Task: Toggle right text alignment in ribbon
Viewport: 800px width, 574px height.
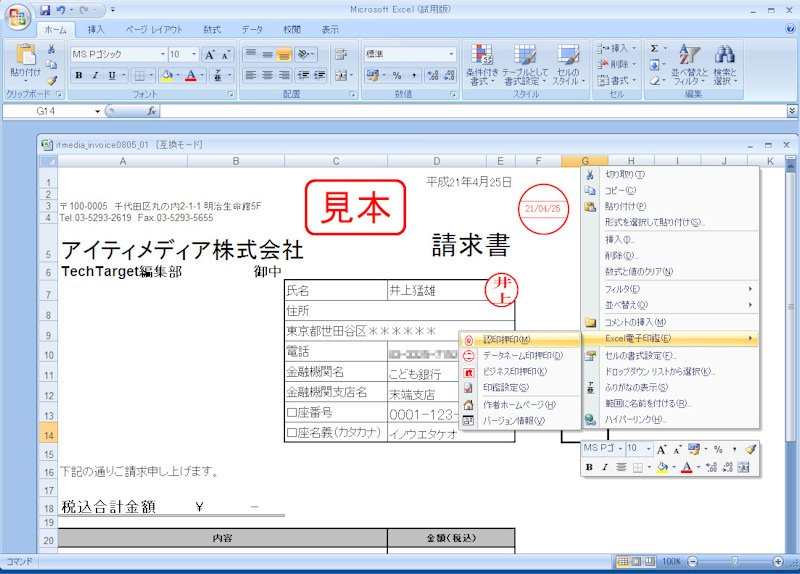Action: [285, 76]
